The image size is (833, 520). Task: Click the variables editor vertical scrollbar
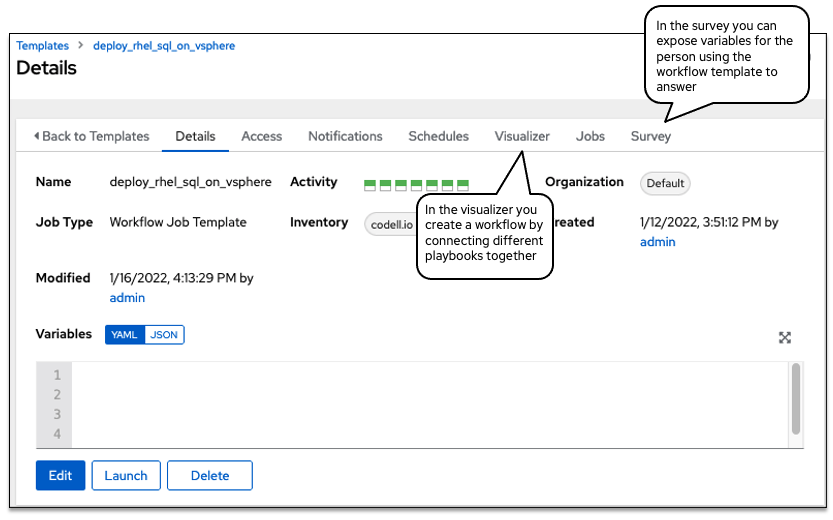pyautogui.click(x=796, y=398)
